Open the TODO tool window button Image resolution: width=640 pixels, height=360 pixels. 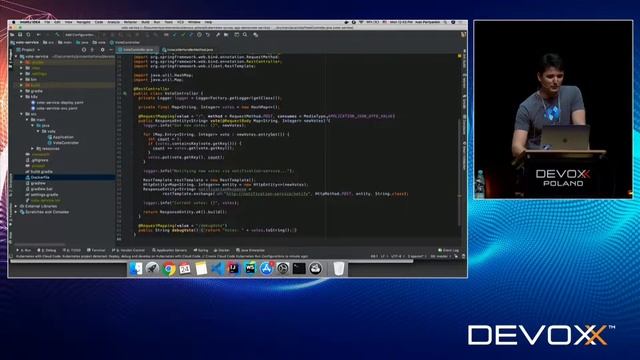click(x=72, y=250)
